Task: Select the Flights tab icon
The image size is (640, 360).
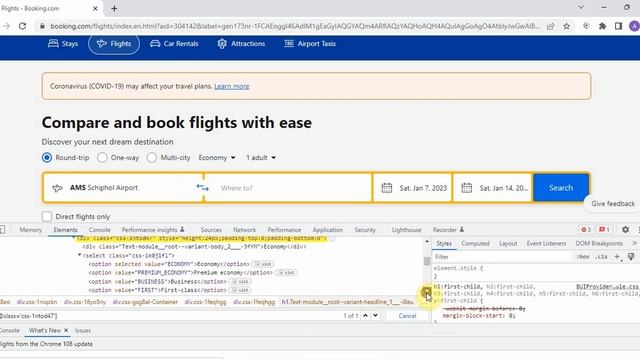Action: click(102, 43)
